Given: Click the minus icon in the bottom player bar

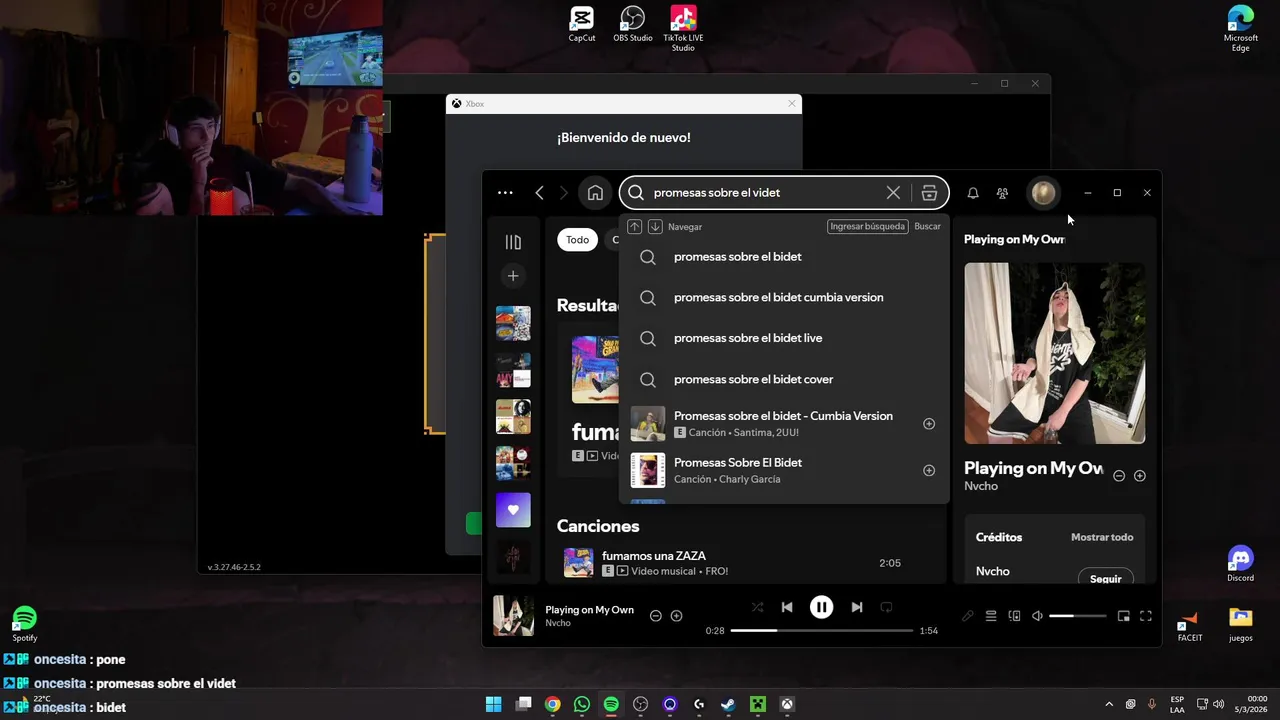Looking at the screenshot, I should point(656,616).
